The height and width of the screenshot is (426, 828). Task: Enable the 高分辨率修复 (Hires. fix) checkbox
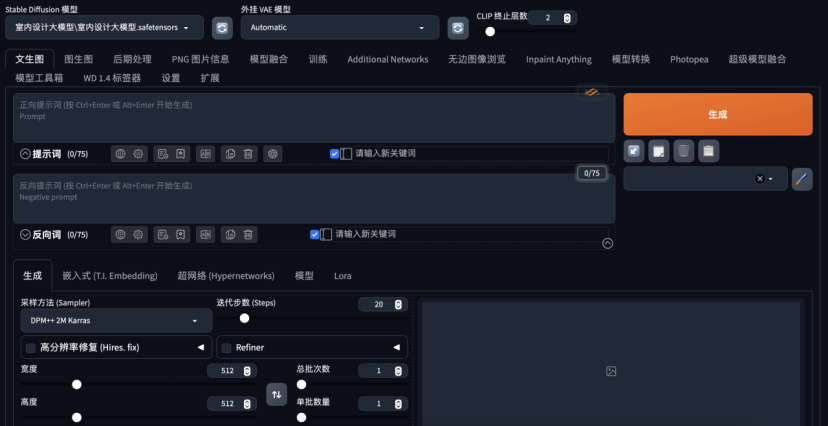29,347
